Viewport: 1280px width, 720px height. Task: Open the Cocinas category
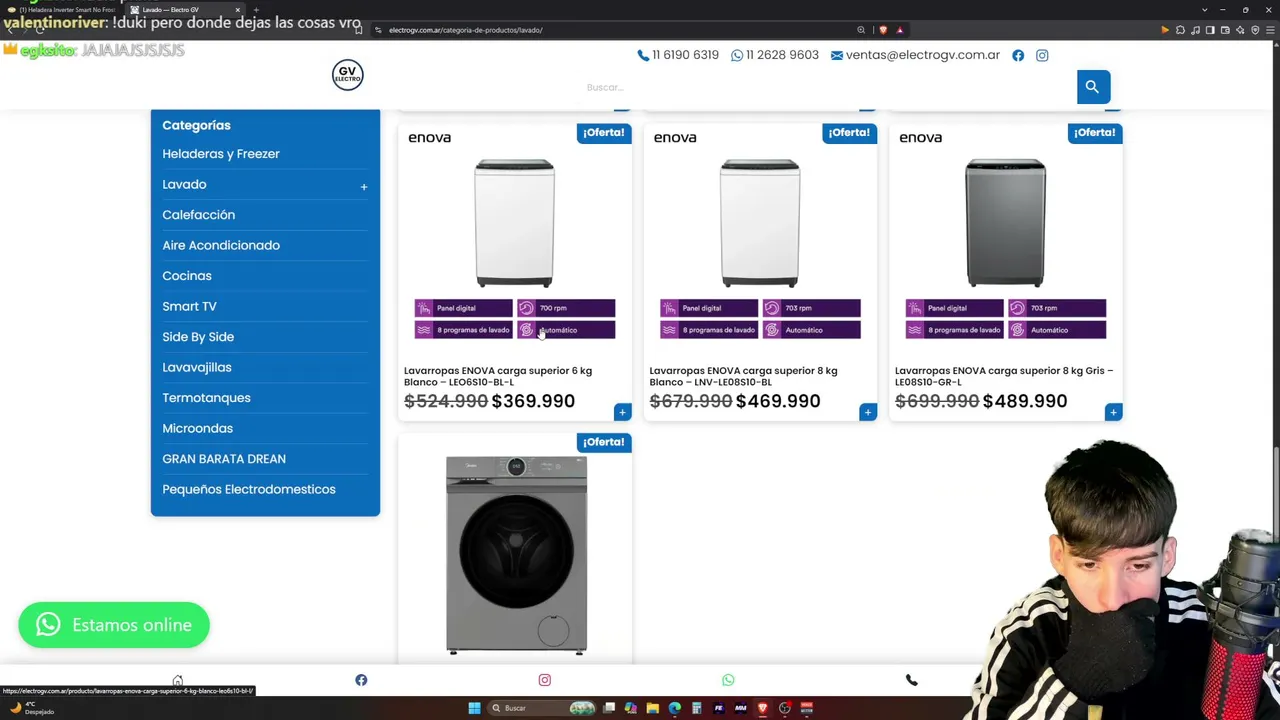click(x=187, y=276)
